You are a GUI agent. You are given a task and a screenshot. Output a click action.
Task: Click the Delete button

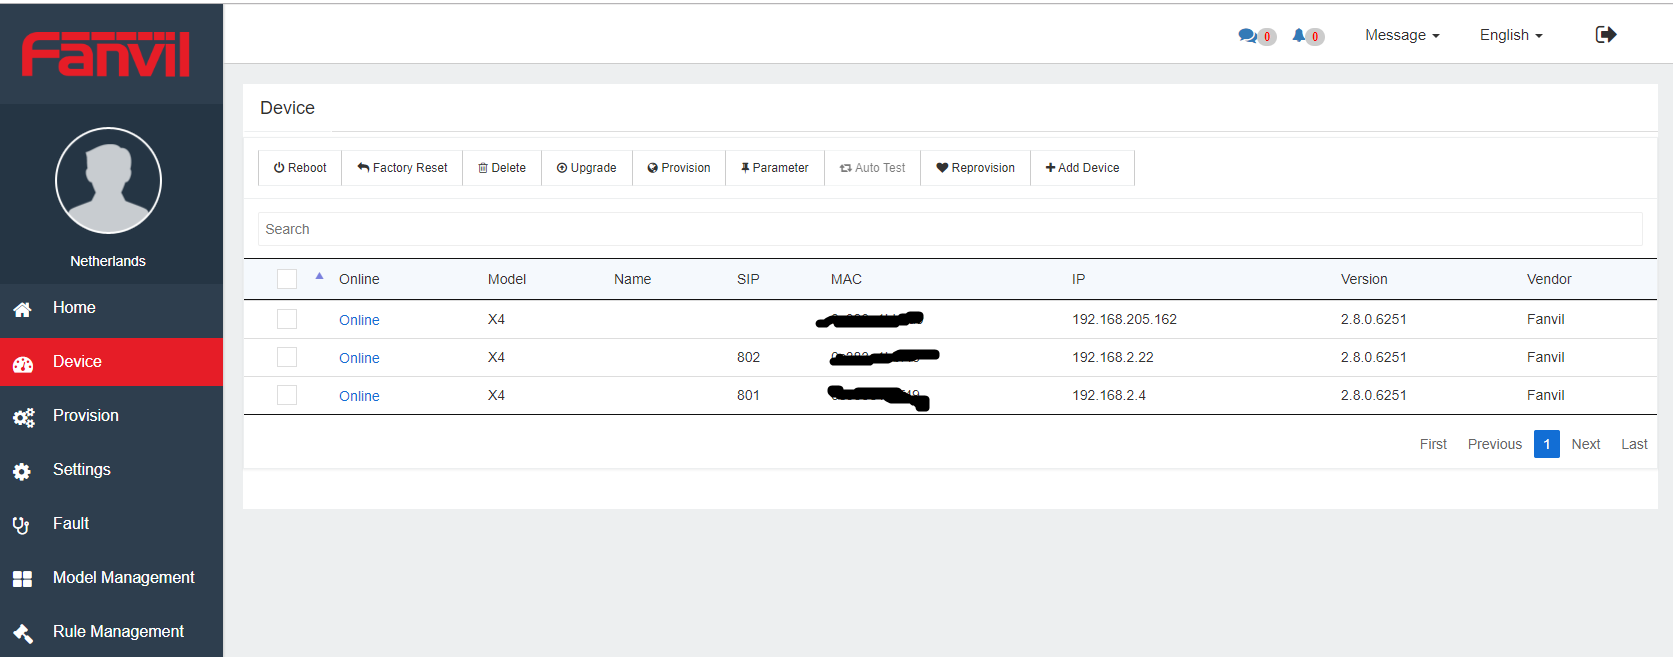point(502,168)
